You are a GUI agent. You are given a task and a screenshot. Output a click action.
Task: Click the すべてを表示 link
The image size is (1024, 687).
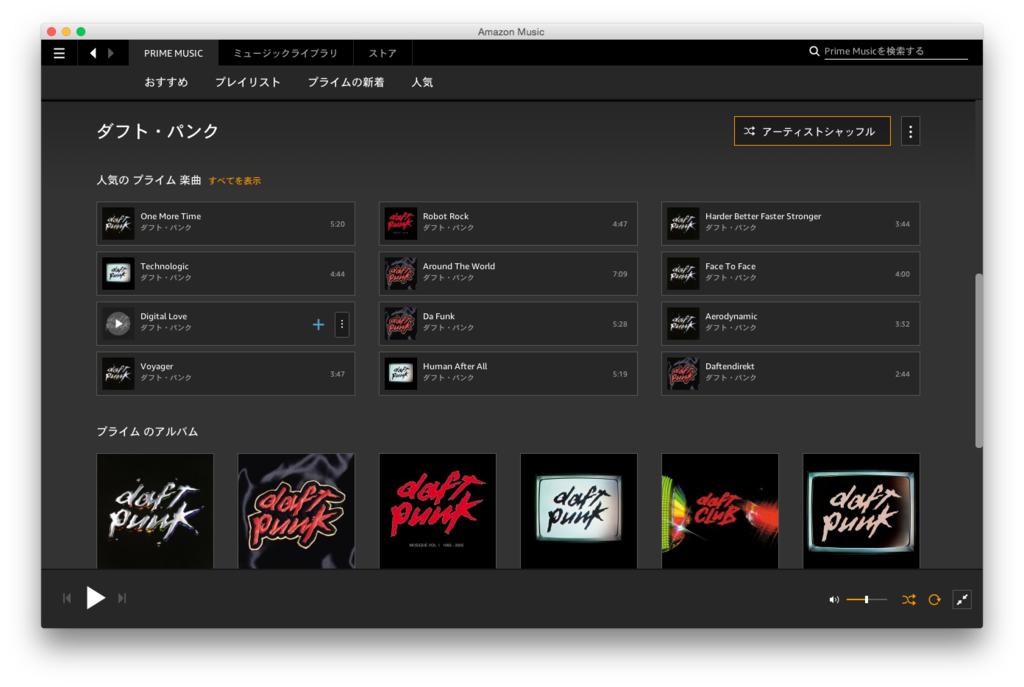234,181
